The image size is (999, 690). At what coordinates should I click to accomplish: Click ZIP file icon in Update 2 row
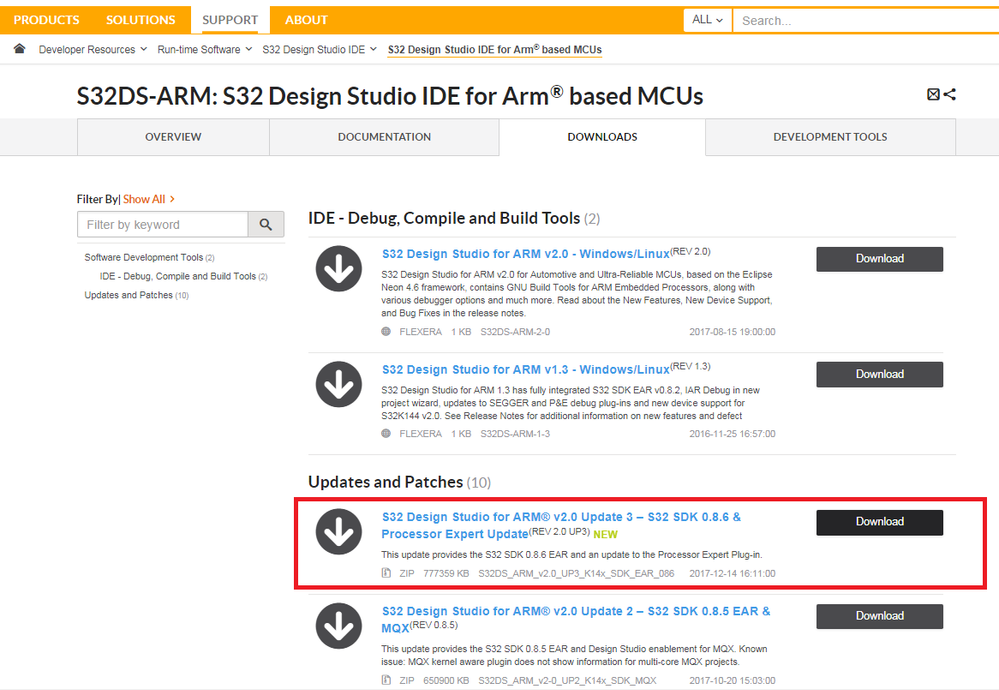point(386,680)
